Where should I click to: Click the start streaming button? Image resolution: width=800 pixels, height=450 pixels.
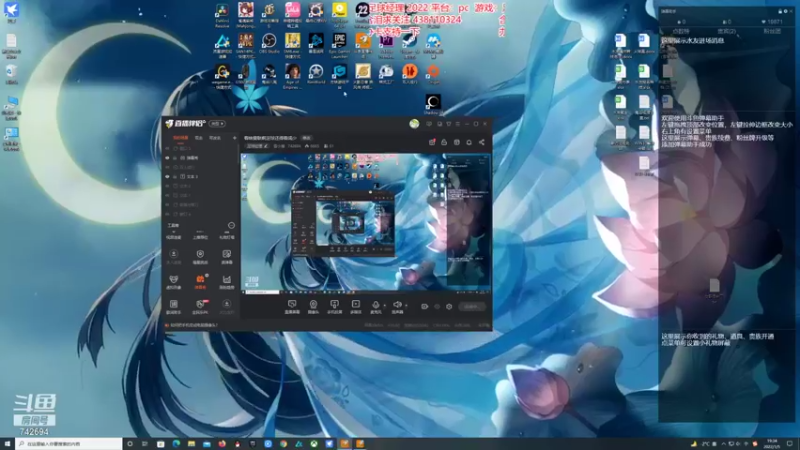[x=471, y=307]
